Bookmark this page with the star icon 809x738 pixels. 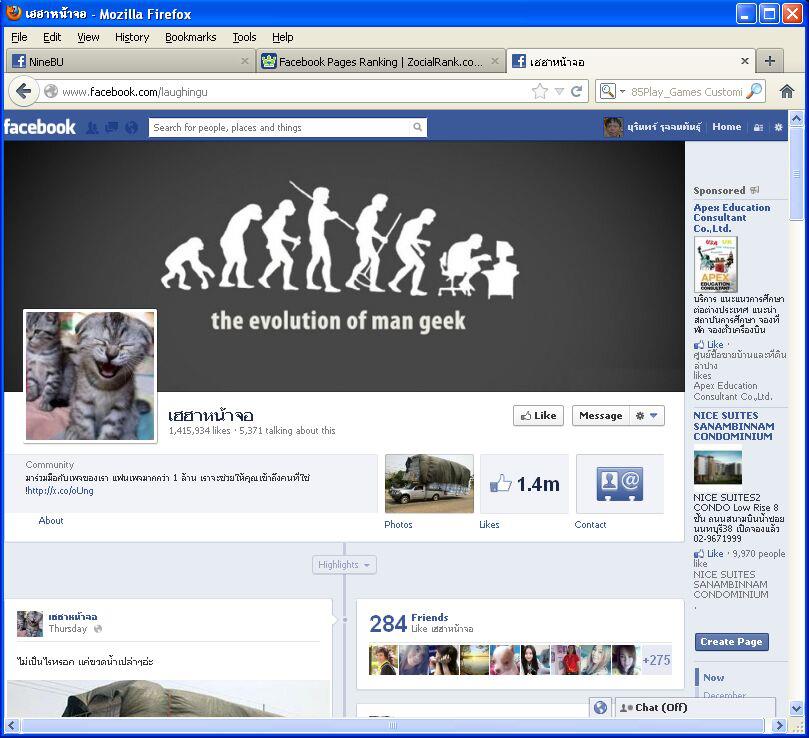pos(540,91)
